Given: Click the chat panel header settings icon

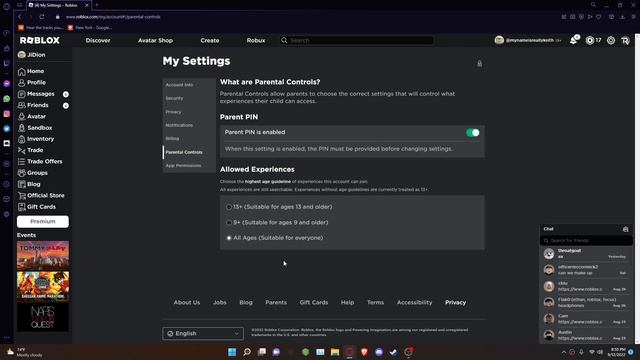Looking at the screenshot, I should tap(625, 229).
